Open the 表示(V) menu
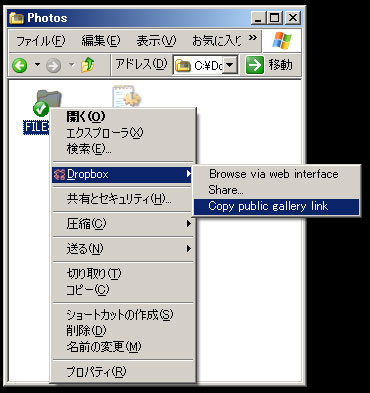 [156, 41]
